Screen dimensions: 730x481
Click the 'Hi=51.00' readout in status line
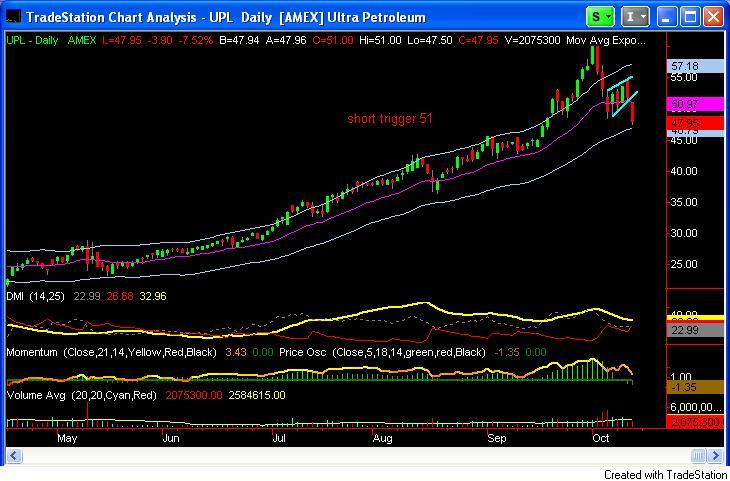380,41
